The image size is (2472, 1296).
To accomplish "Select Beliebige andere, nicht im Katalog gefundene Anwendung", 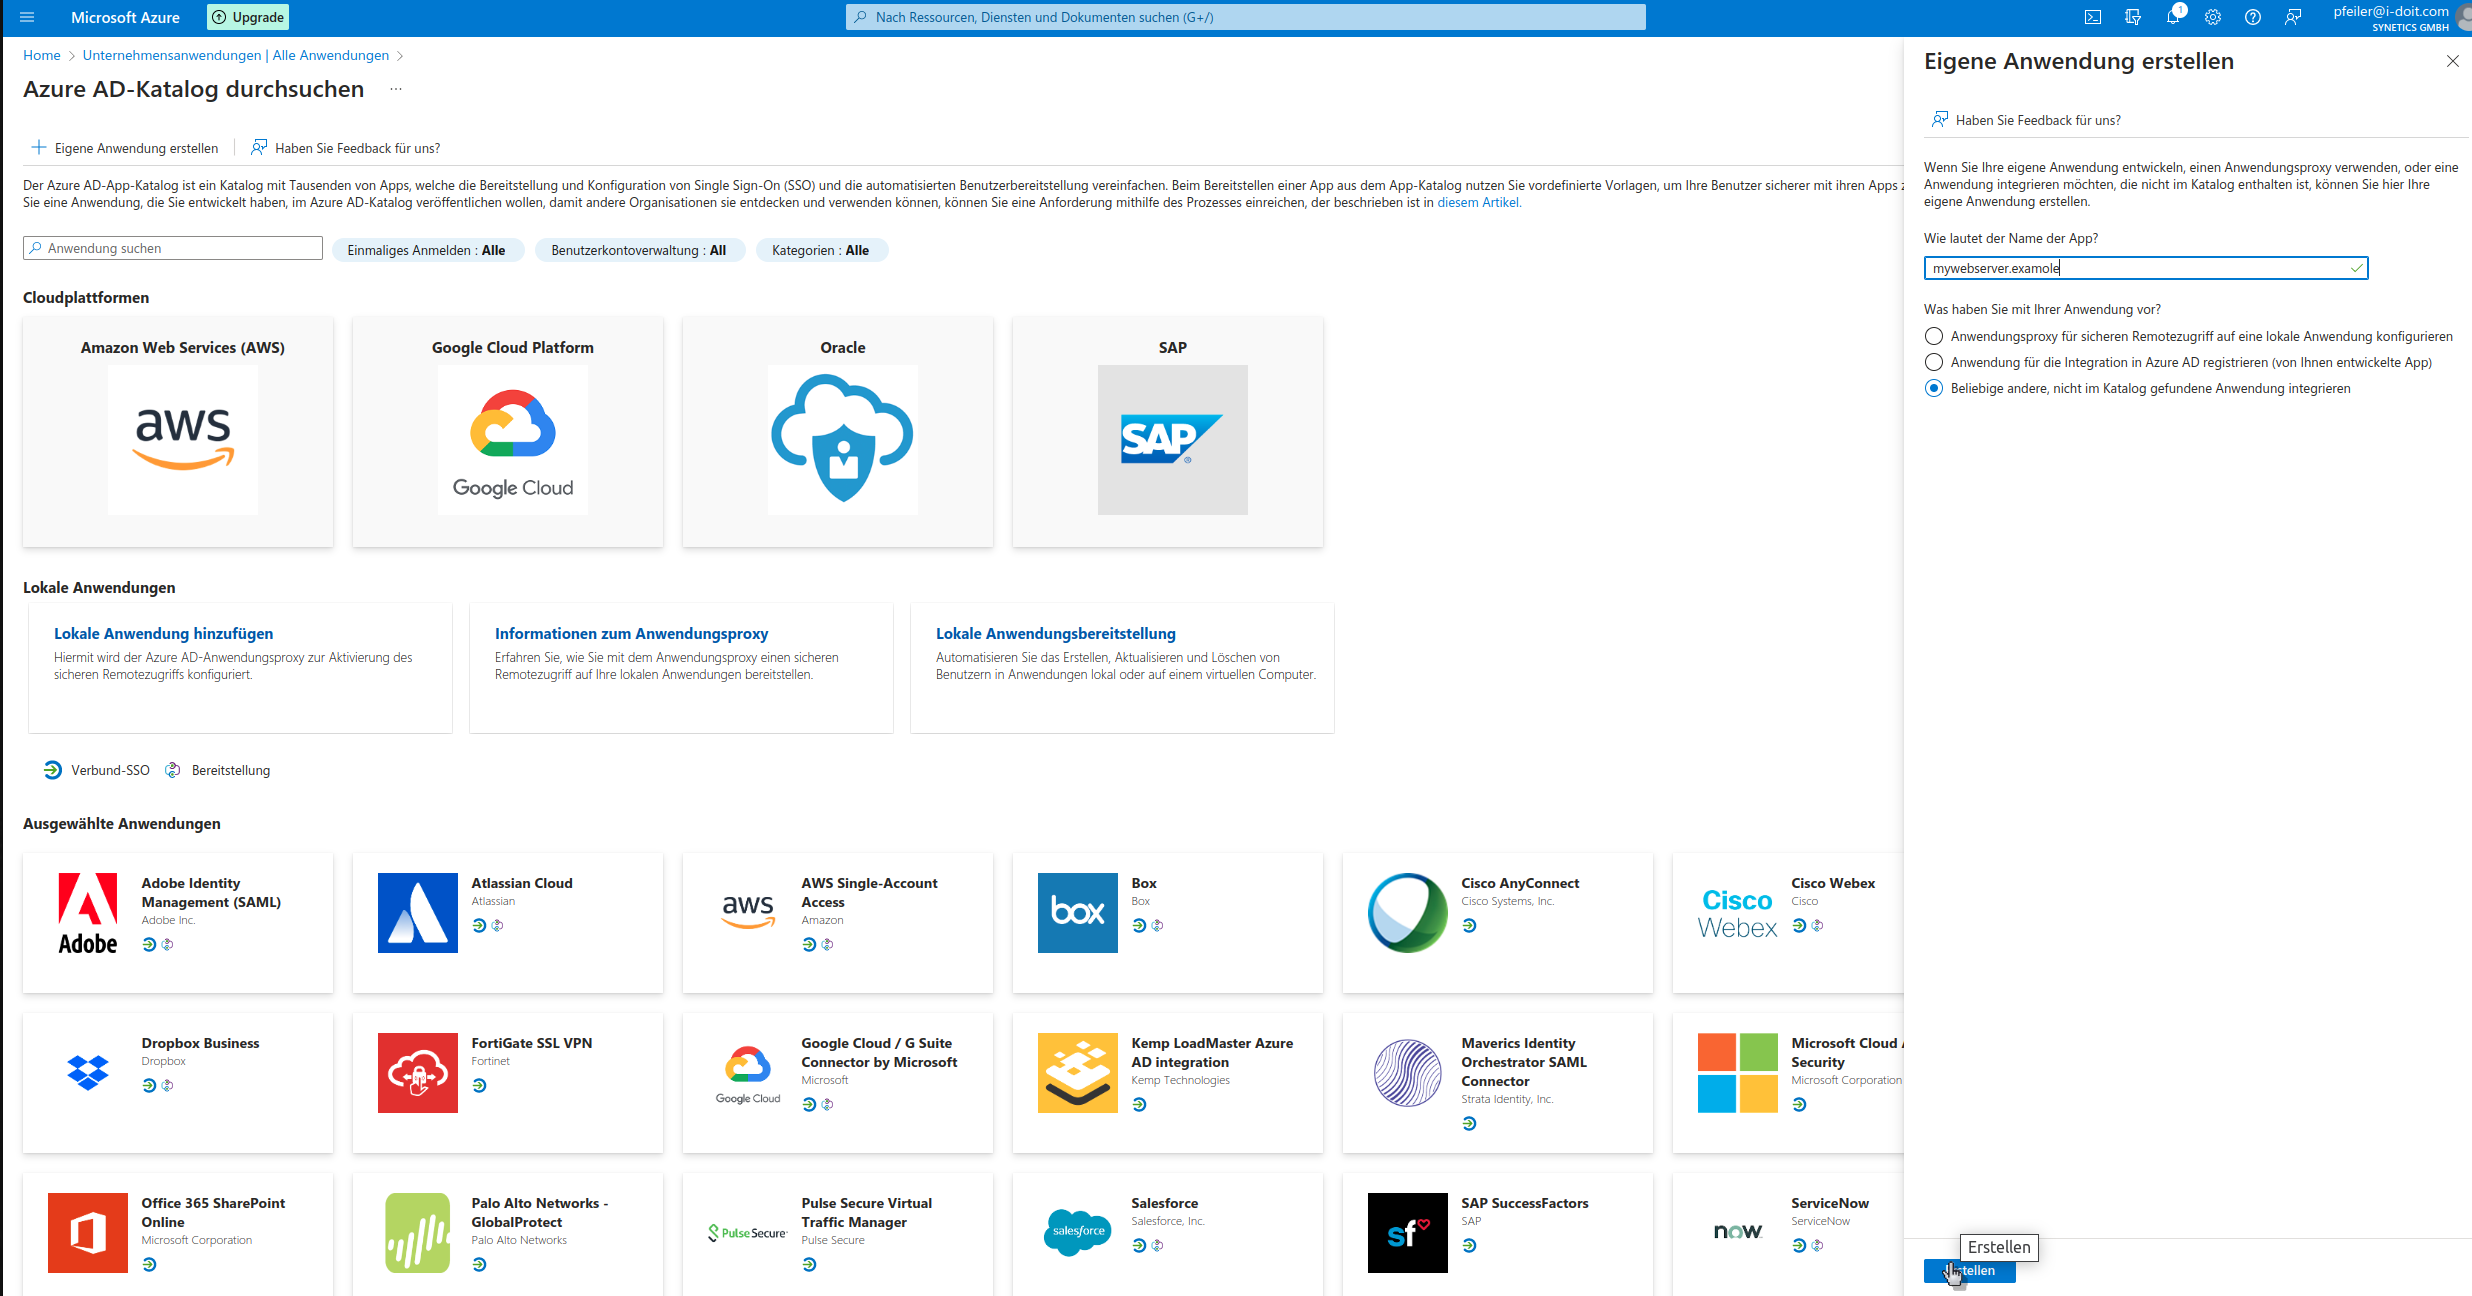I will tap(1934, 388).
